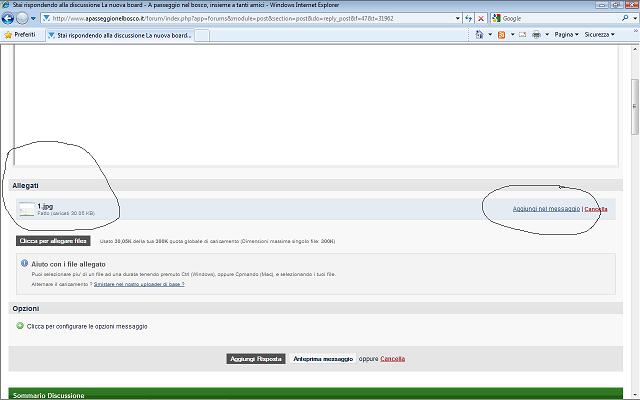The width and height of the screenshot is (640, 400).
Task: Open a new blank browser tab
Action: click(x=201, y=35)
